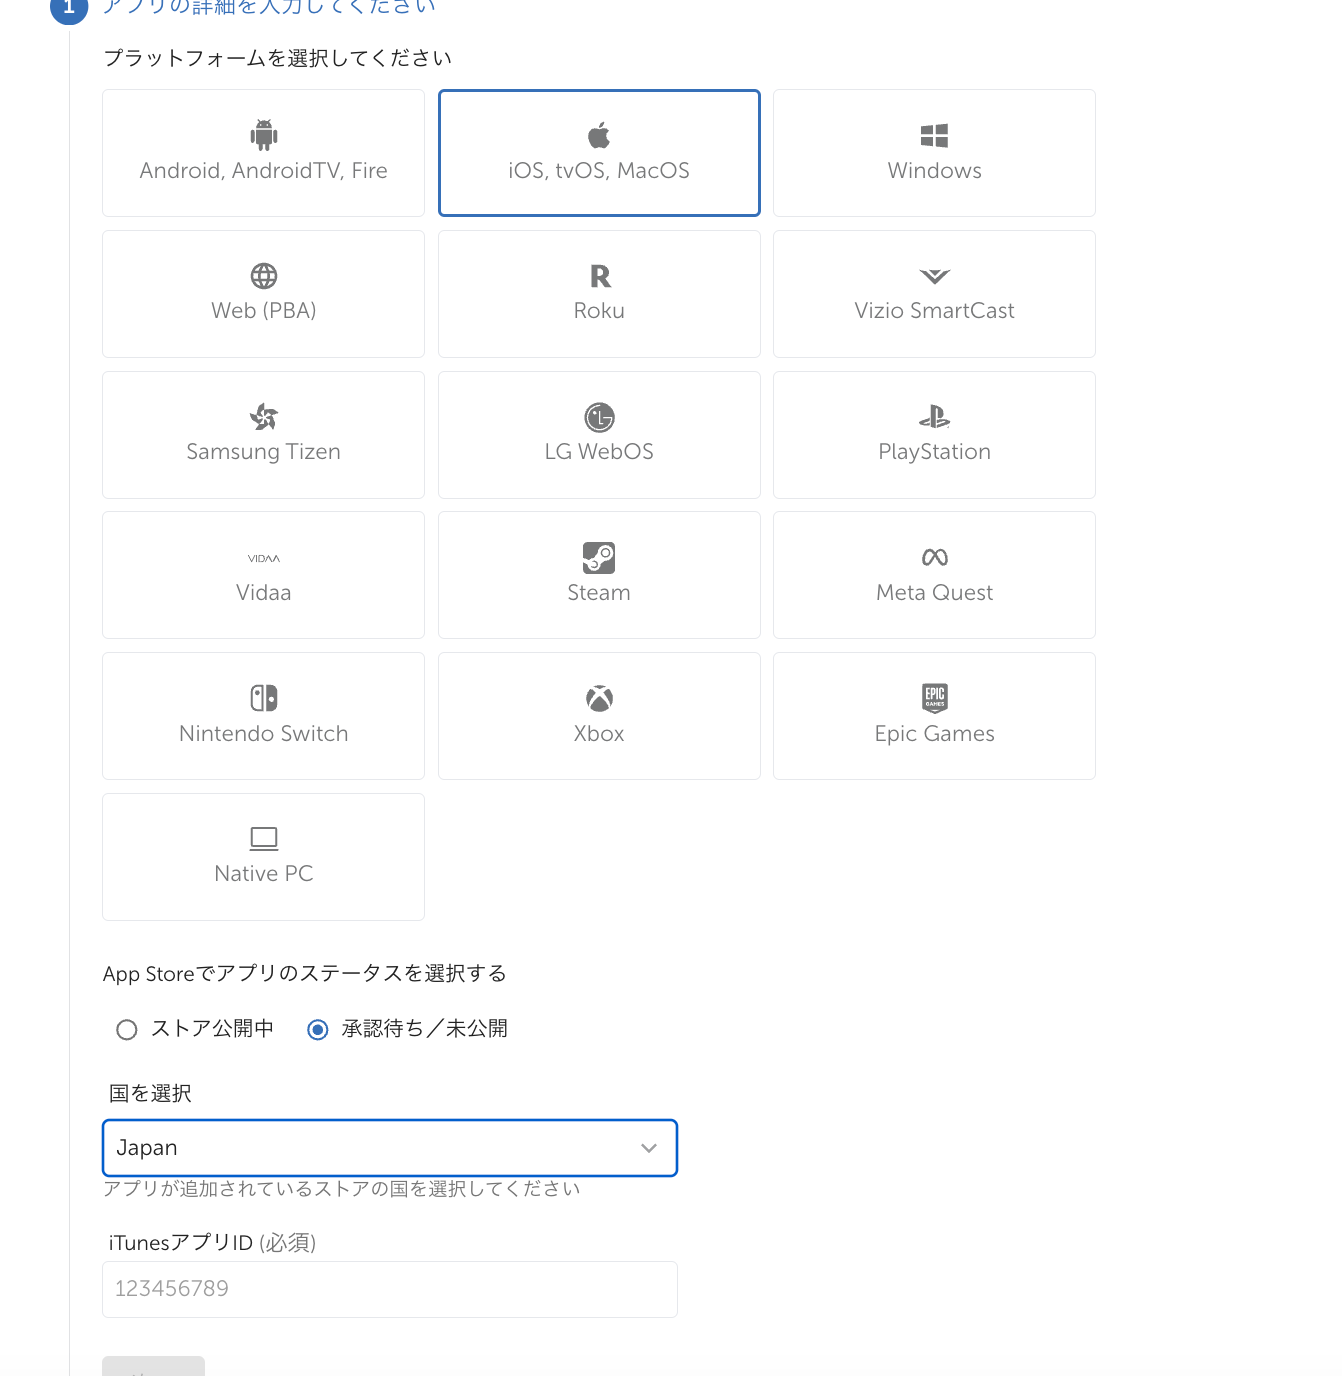Click the country dropdown chevron arrow
Screen dimensions: 1342x1376
click(x=649, y=1148)
